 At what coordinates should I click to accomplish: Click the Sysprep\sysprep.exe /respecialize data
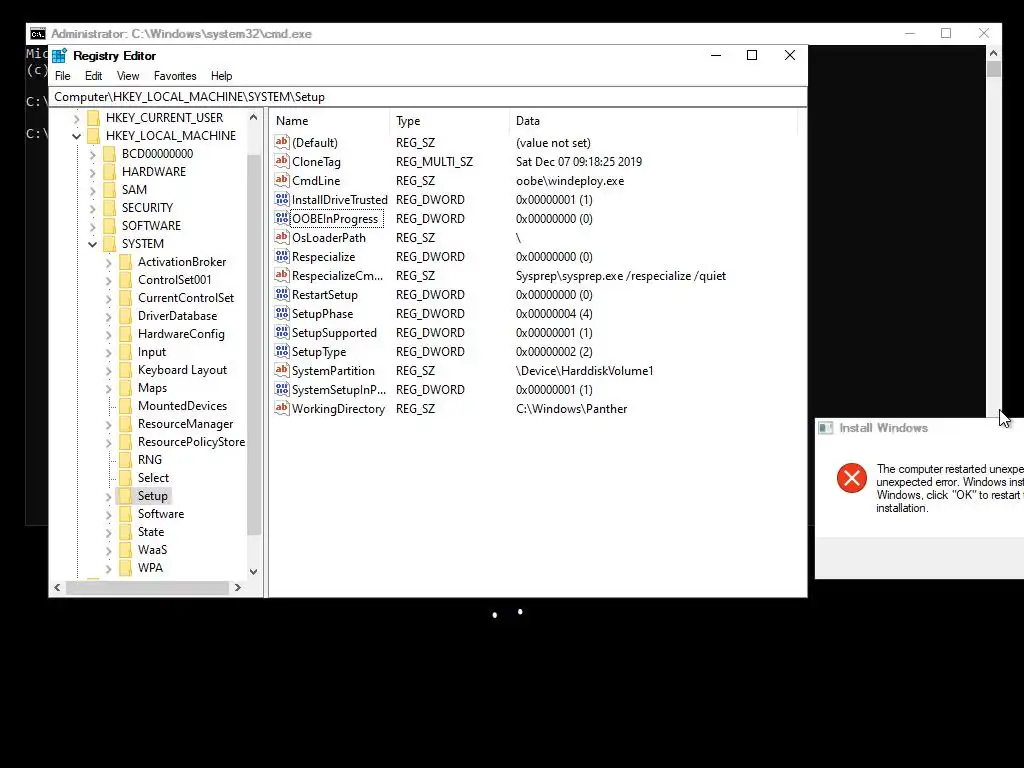pyautogui.click(x=620, y=276)
